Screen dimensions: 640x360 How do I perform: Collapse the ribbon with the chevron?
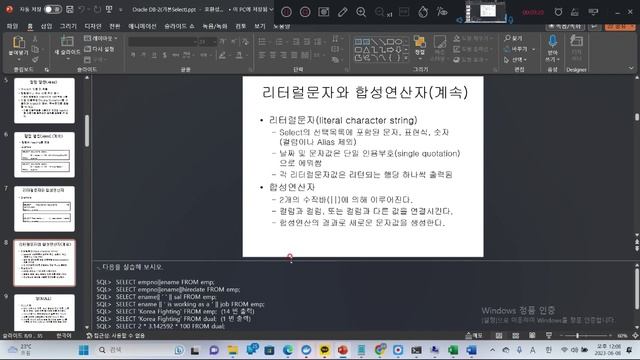click(x=631, y=69)
